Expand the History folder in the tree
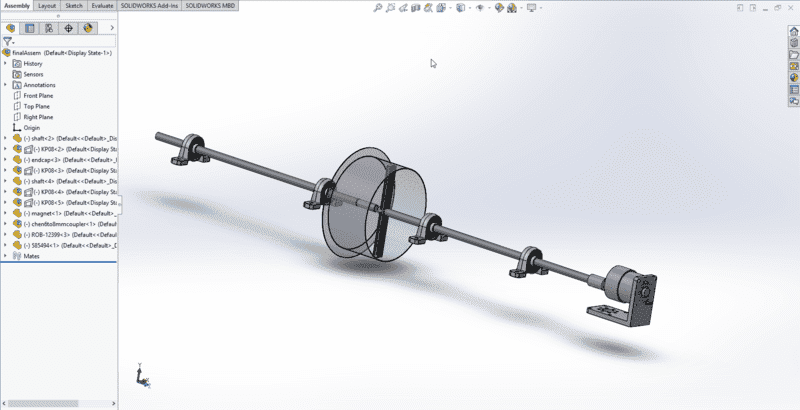The width and height of the screenshot is (800, 410). tap(5, 64)
